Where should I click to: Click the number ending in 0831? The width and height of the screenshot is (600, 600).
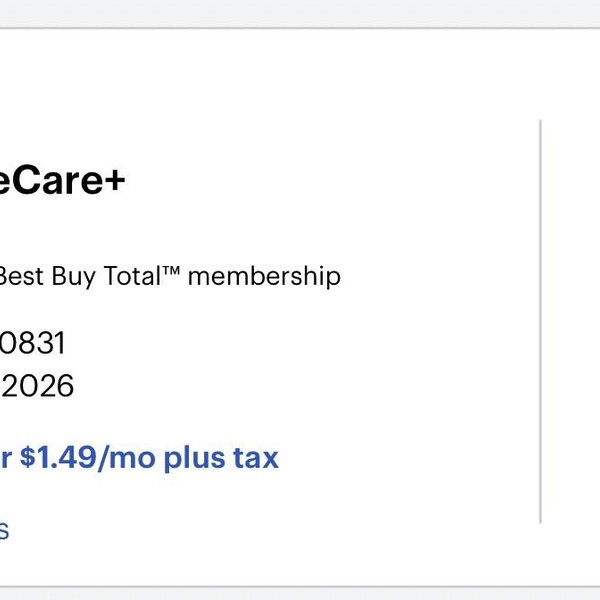(32, 344)
